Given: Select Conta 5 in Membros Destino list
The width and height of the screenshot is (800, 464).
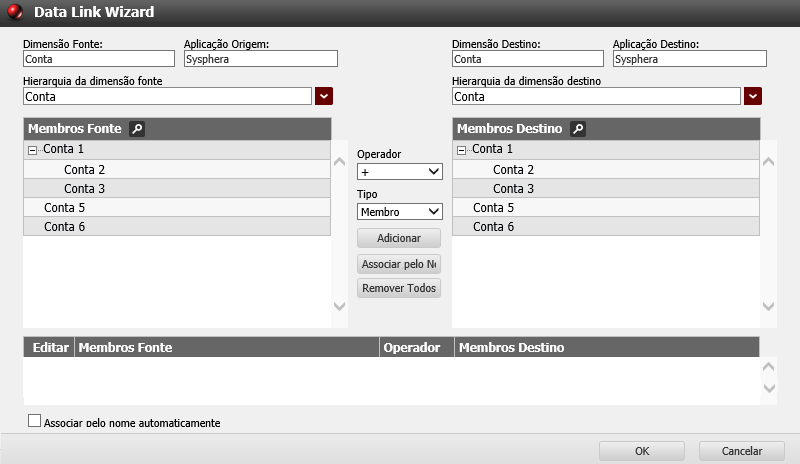Looking at the screenshot, I should [493, 208].
